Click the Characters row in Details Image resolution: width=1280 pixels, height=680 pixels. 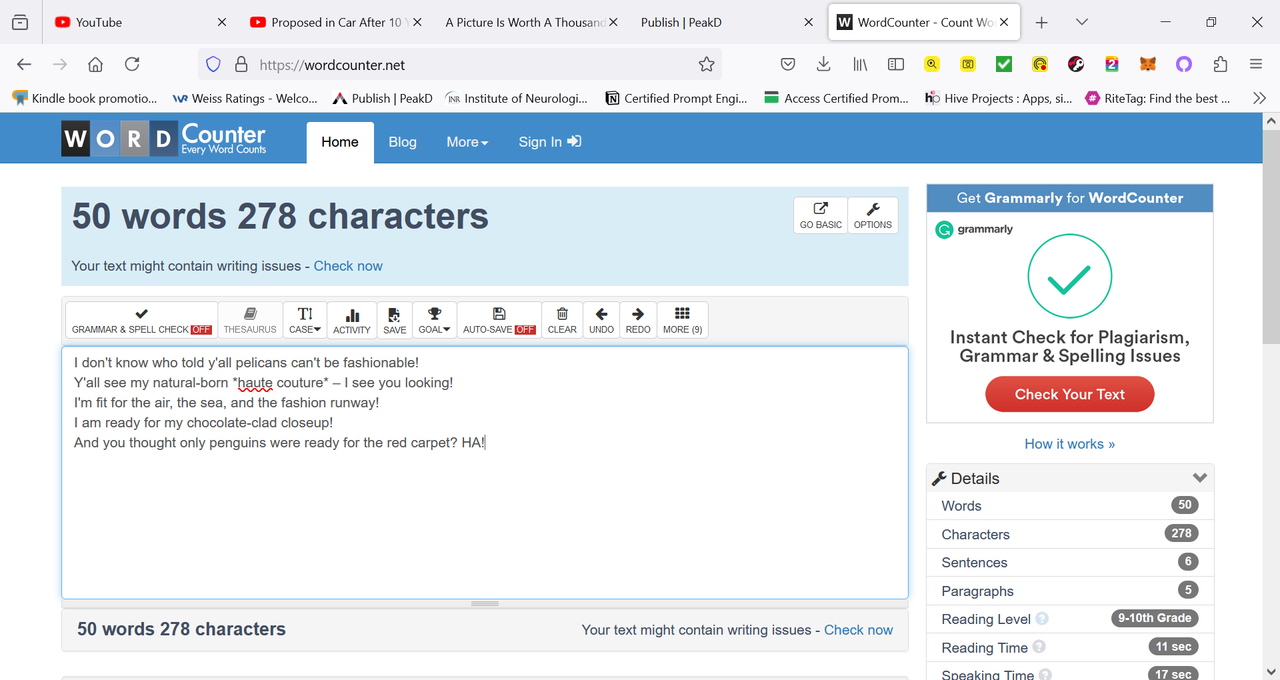tap(1070, 534)
